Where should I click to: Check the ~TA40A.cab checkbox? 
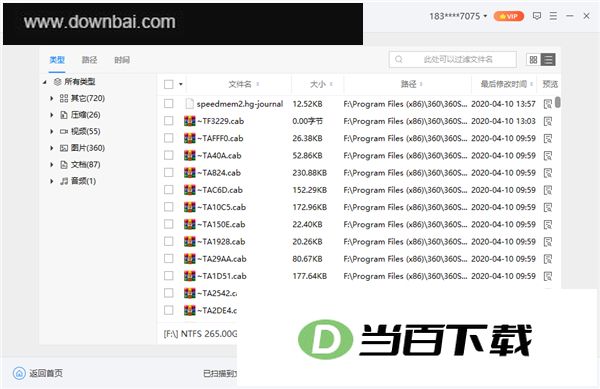click(168, 155)
